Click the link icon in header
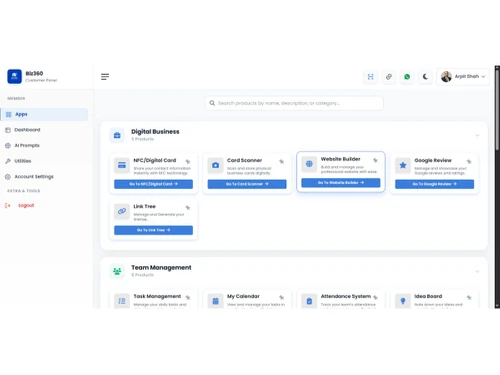Viewport: 500px width, 375px height. (389, 77)
